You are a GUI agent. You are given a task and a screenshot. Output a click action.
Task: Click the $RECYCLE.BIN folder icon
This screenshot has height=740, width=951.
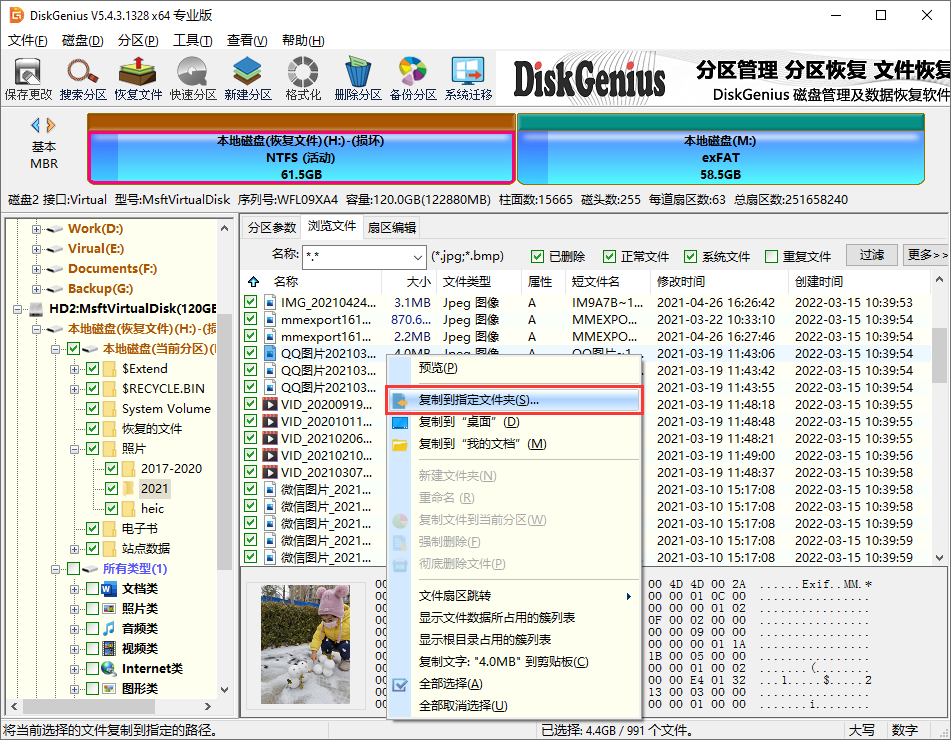pos(110,388)
